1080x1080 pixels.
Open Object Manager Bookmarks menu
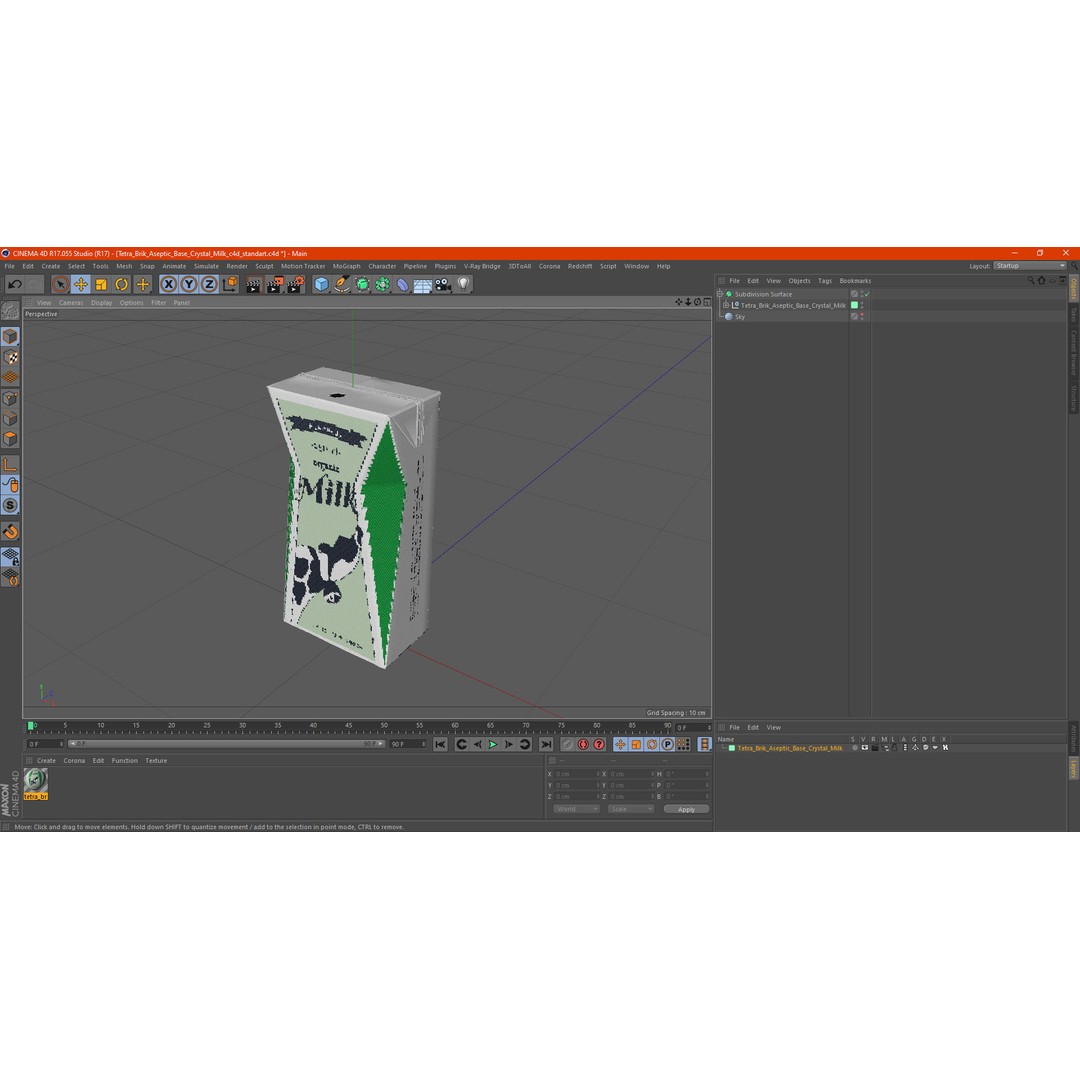coord(855,280)
